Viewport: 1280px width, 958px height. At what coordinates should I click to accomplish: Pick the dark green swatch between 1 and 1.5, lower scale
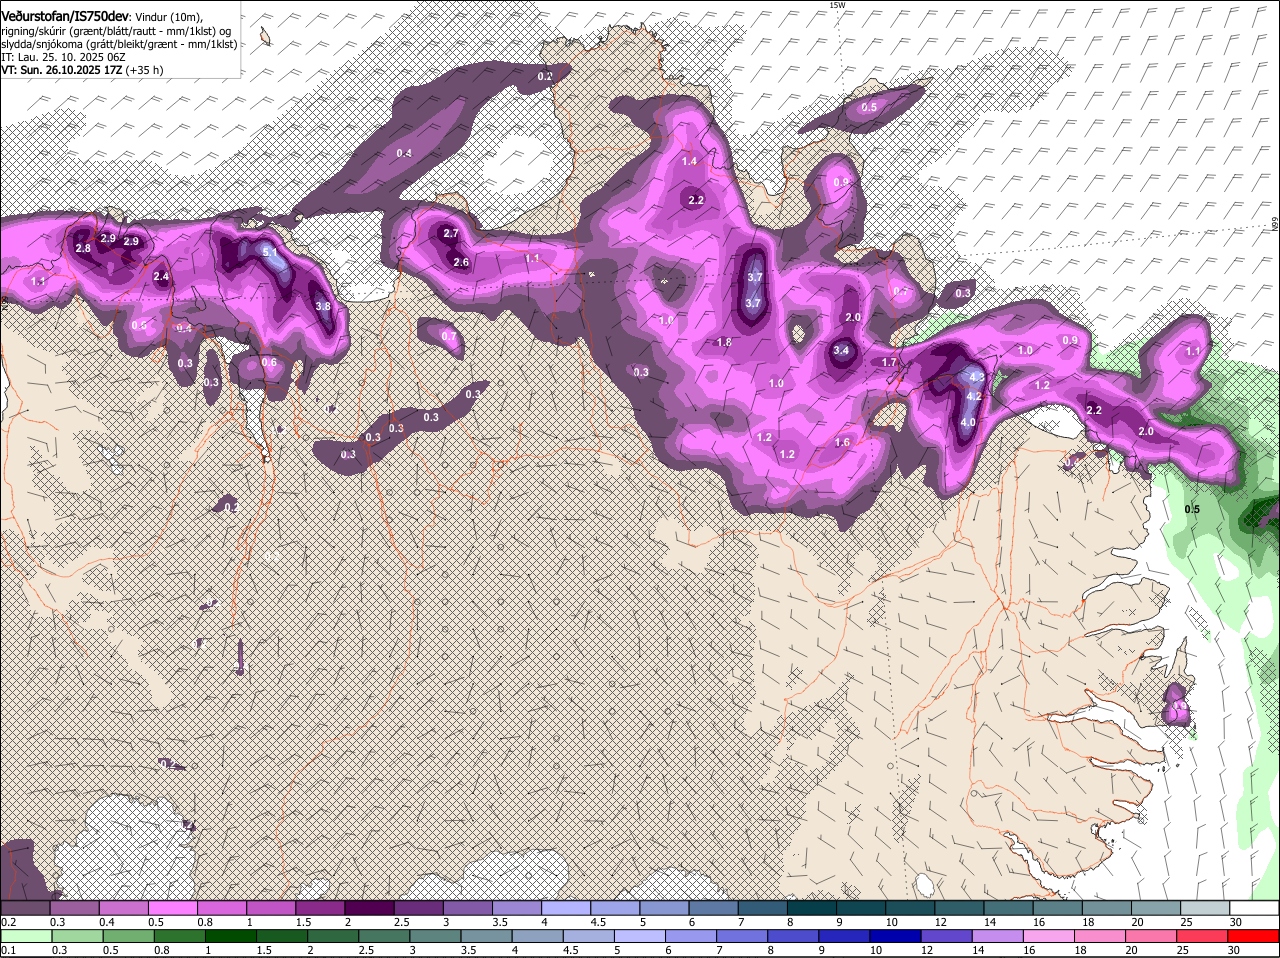pos(230,935)
